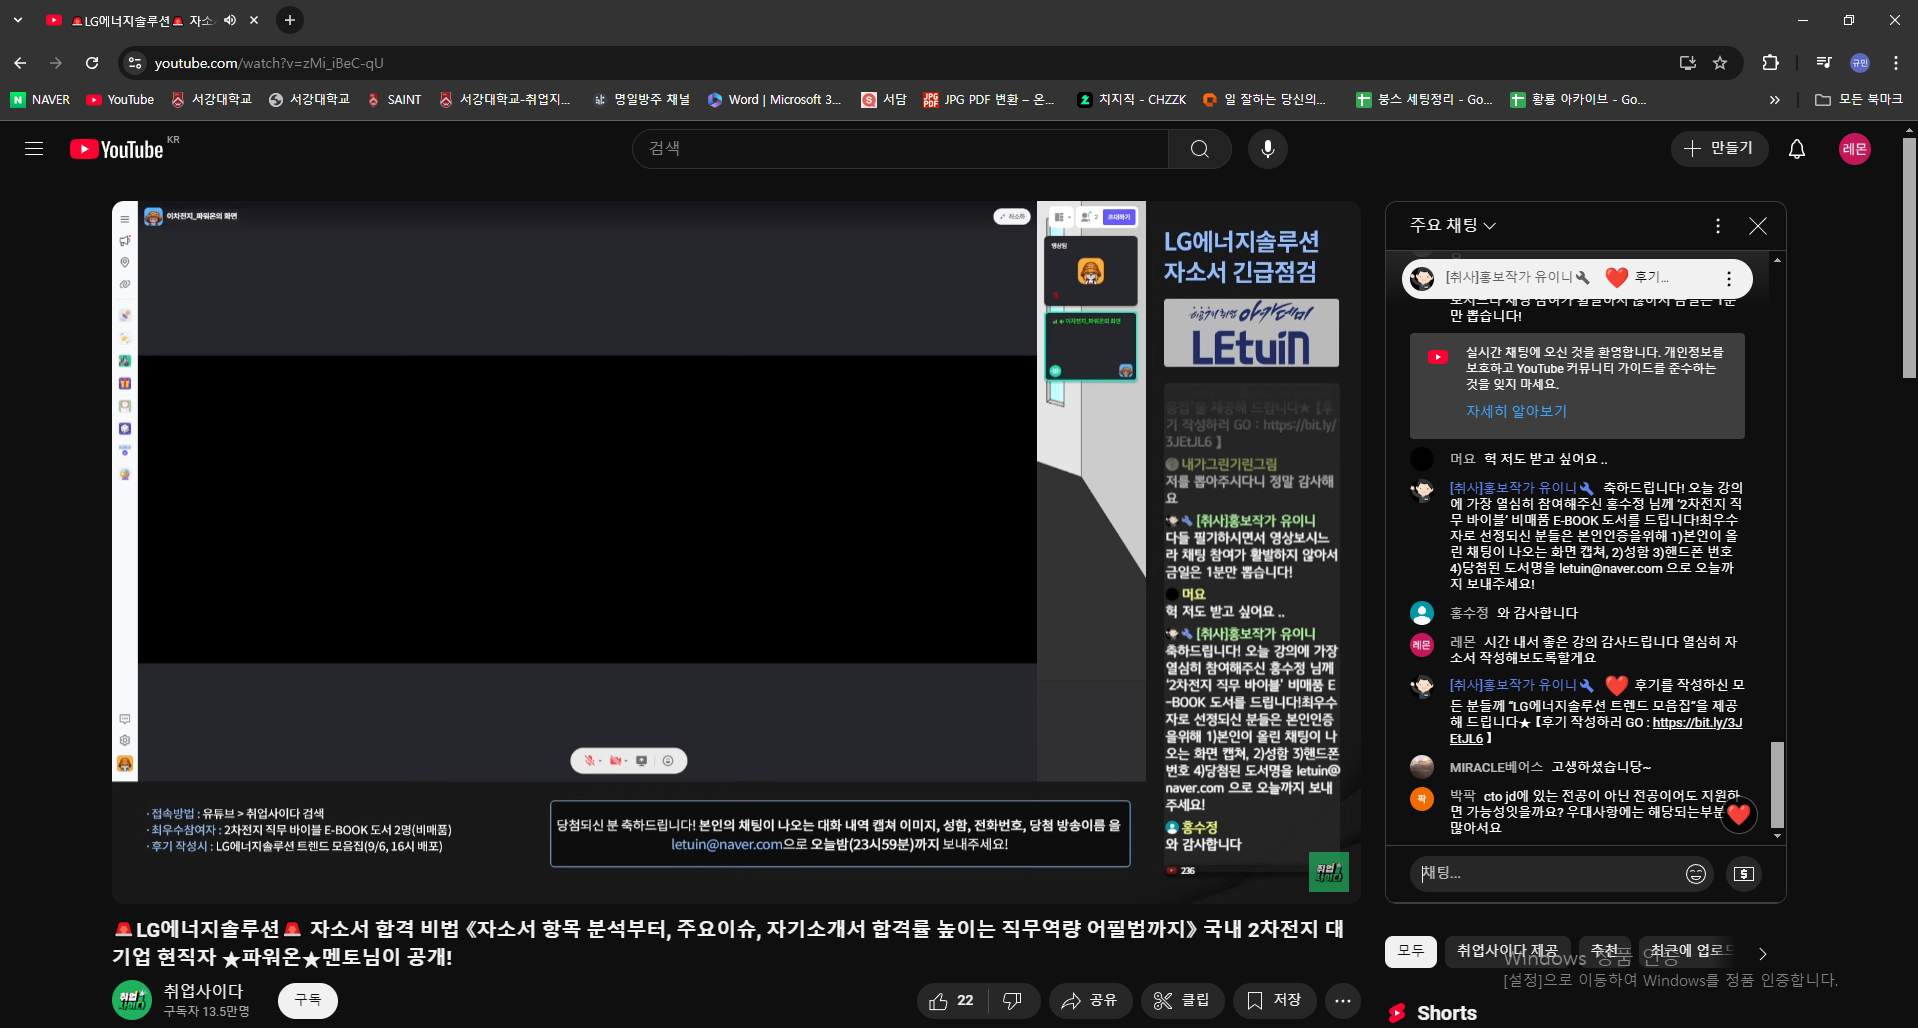Close the live chat panel

[x=1757, y=226]
